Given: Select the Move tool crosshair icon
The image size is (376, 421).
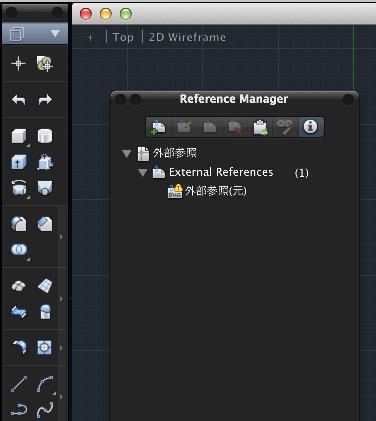Looking at the screenshot, I should pos(18,63).
